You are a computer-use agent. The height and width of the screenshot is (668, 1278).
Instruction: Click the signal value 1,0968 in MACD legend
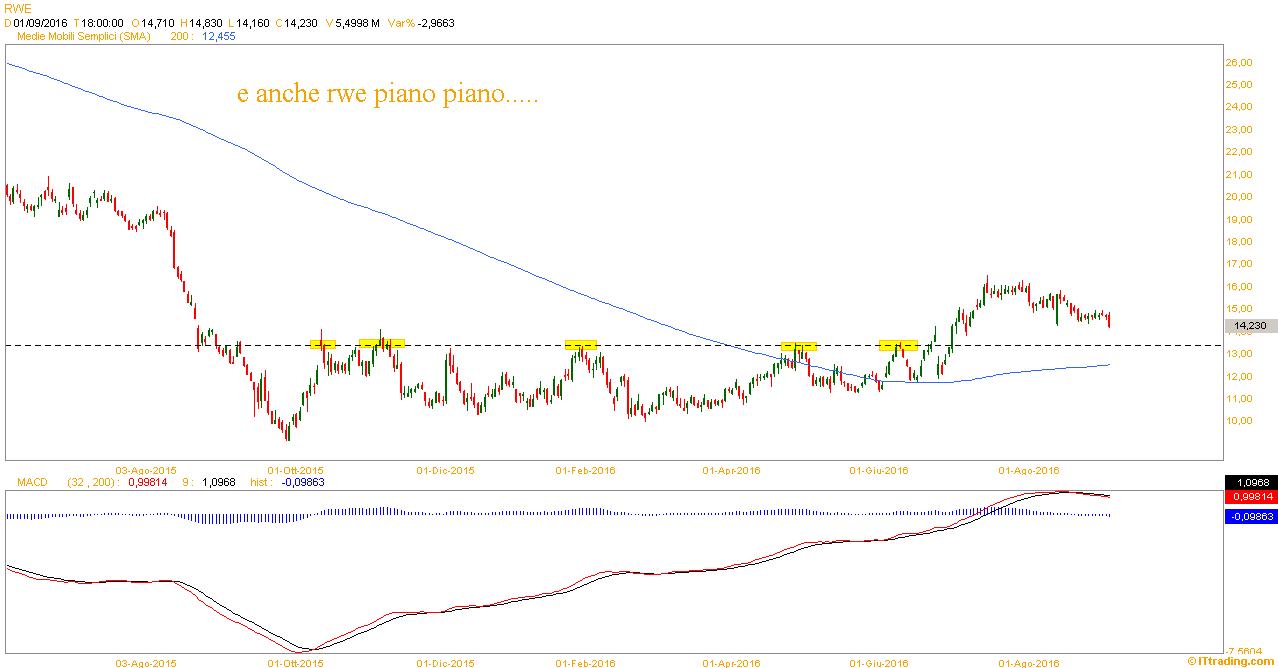218,482
